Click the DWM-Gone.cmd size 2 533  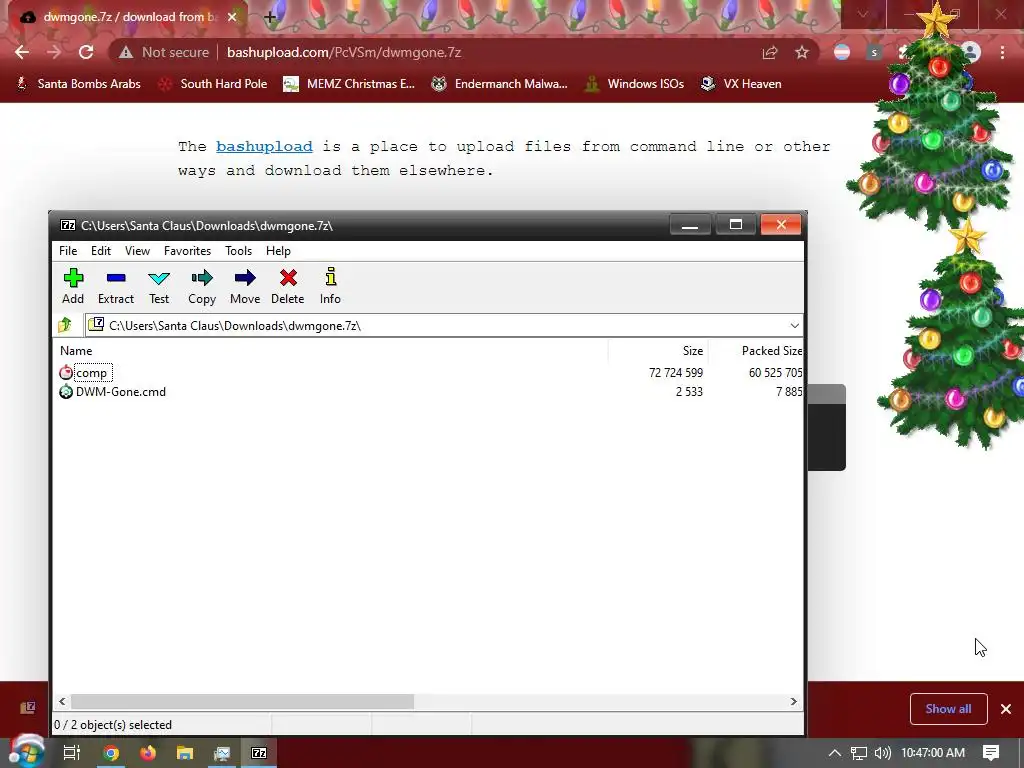[x=689, y=392]
